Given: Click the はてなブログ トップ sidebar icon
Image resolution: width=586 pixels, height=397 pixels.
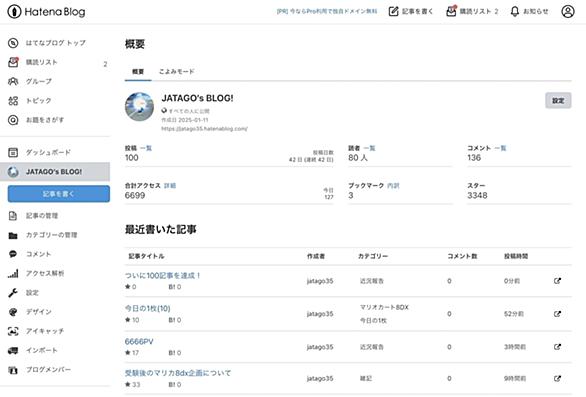Looking at the screenshot, I should 13,43.
